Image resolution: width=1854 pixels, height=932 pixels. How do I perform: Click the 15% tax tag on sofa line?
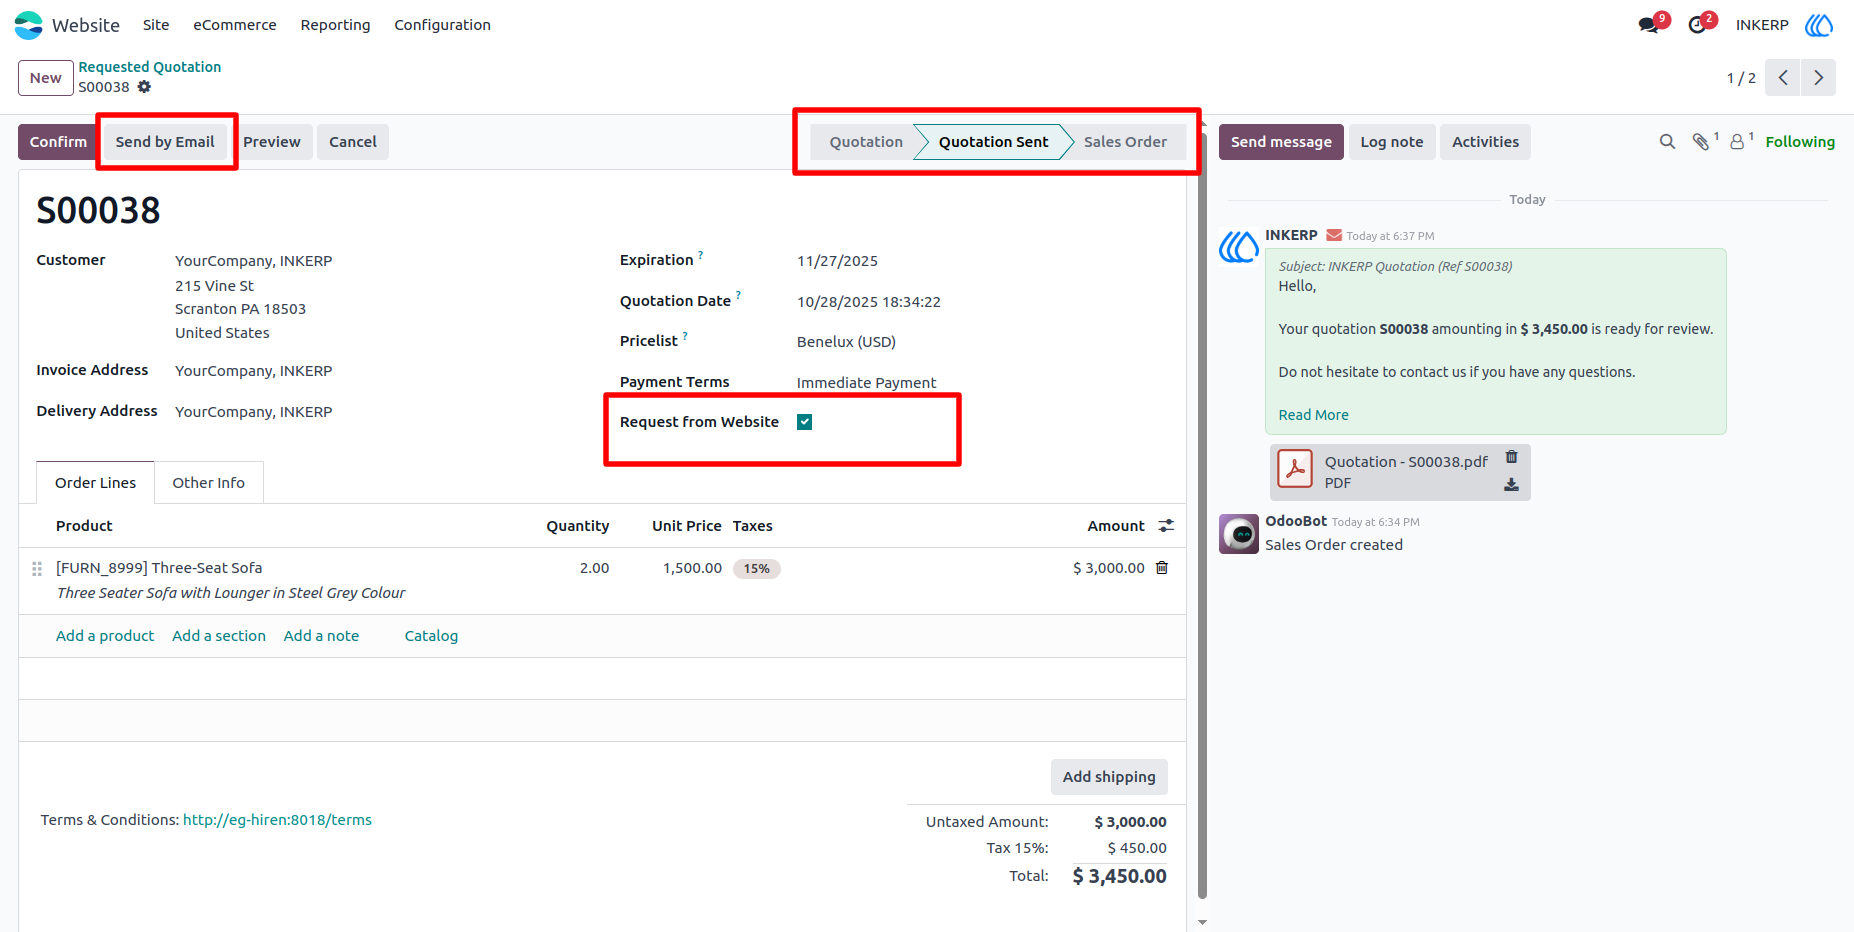(757, 569)
